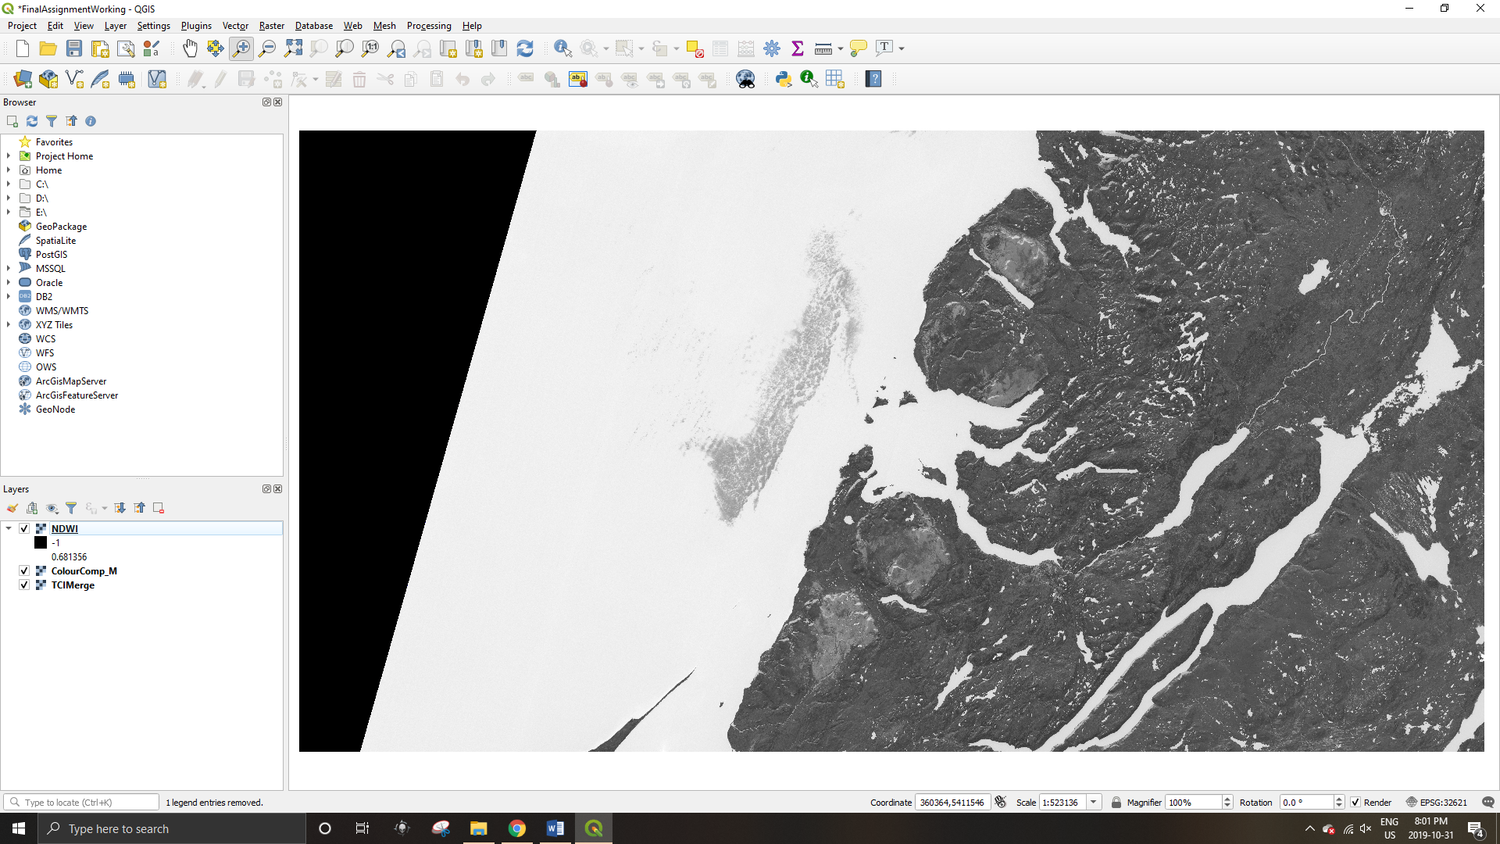Expand the XYZ Tiles item in Browser

[8, 324]
